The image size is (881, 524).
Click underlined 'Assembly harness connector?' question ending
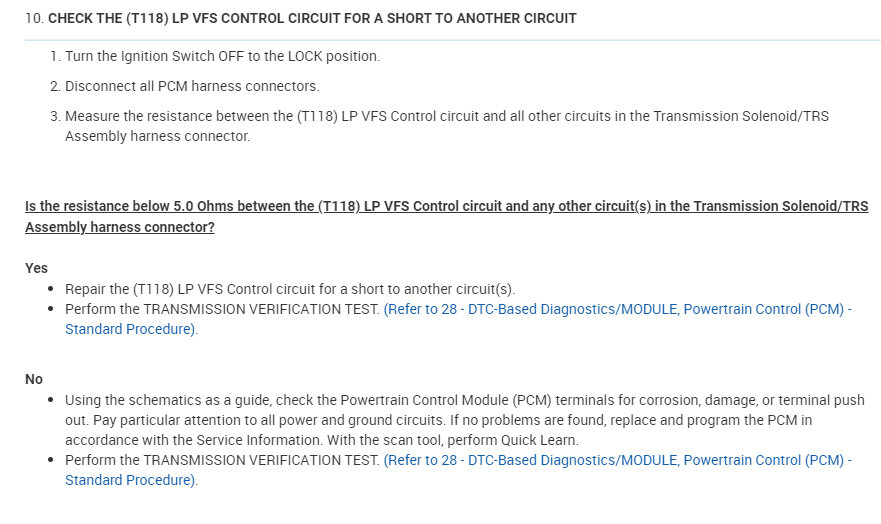tap(120, 227)
